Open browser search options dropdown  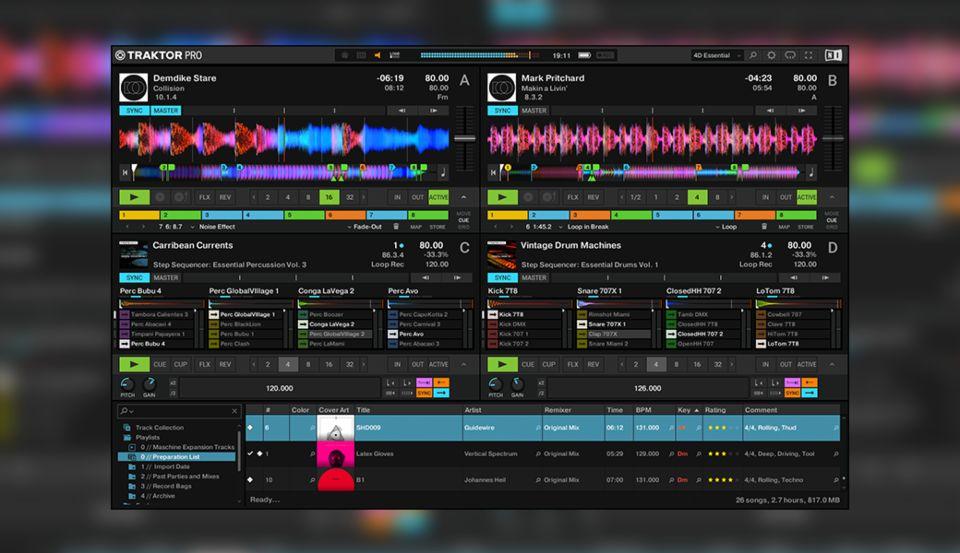127,411
